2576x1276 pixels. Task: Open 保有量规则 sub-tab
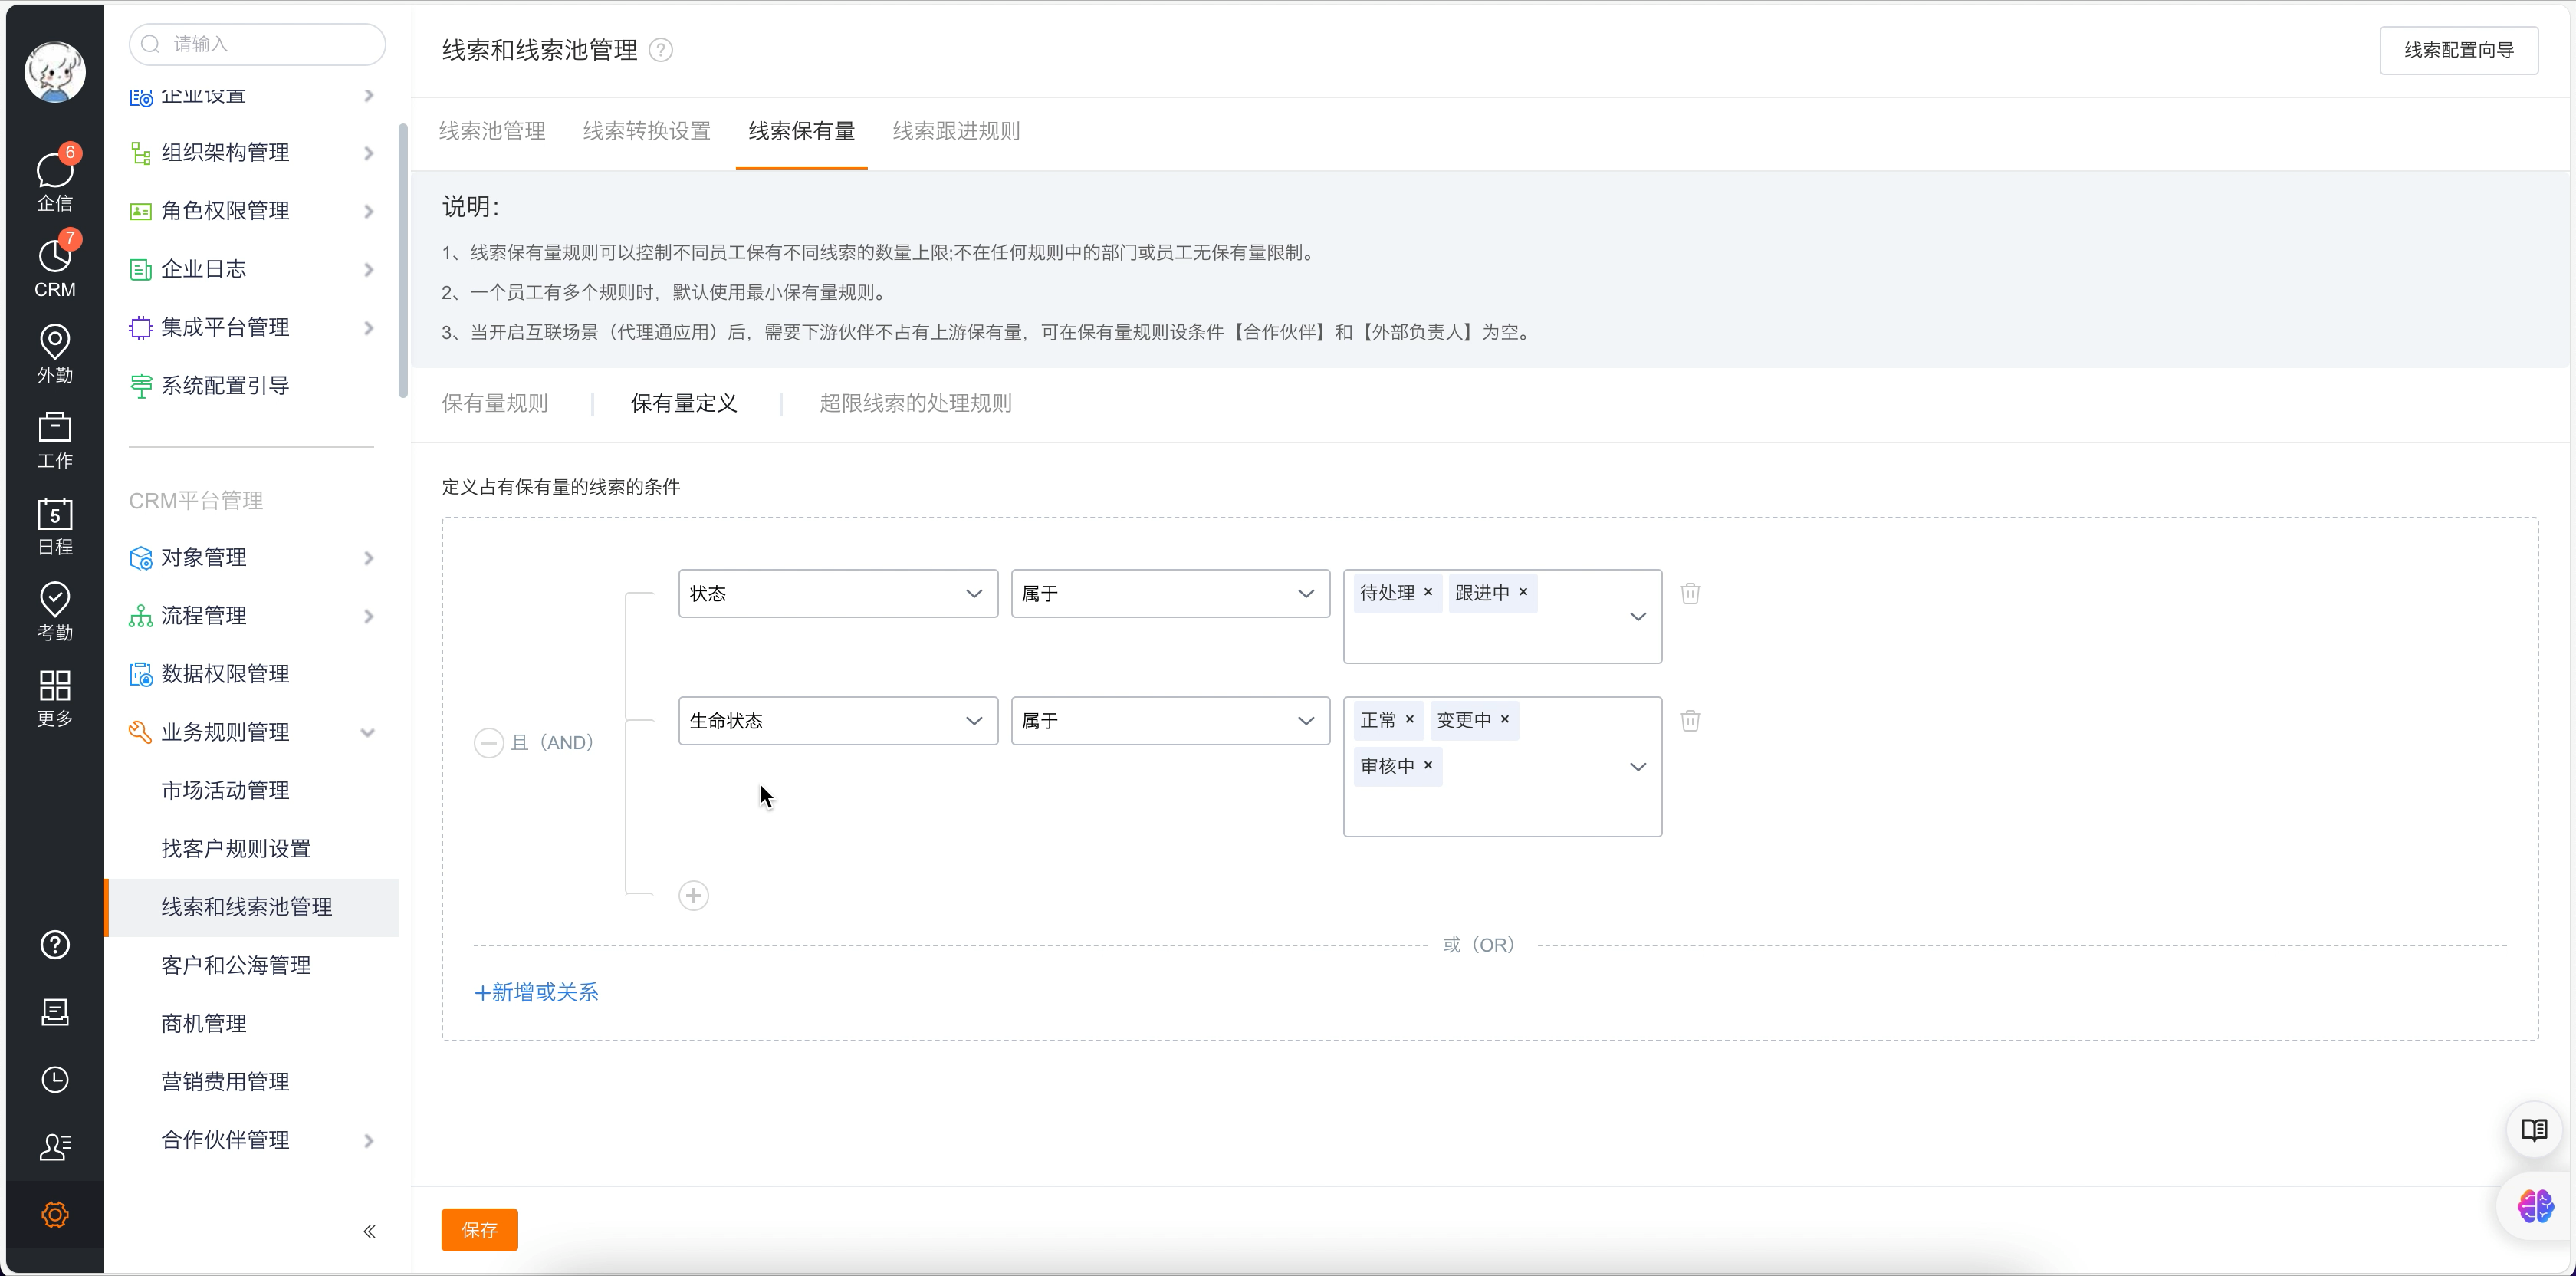click(495, 403)
